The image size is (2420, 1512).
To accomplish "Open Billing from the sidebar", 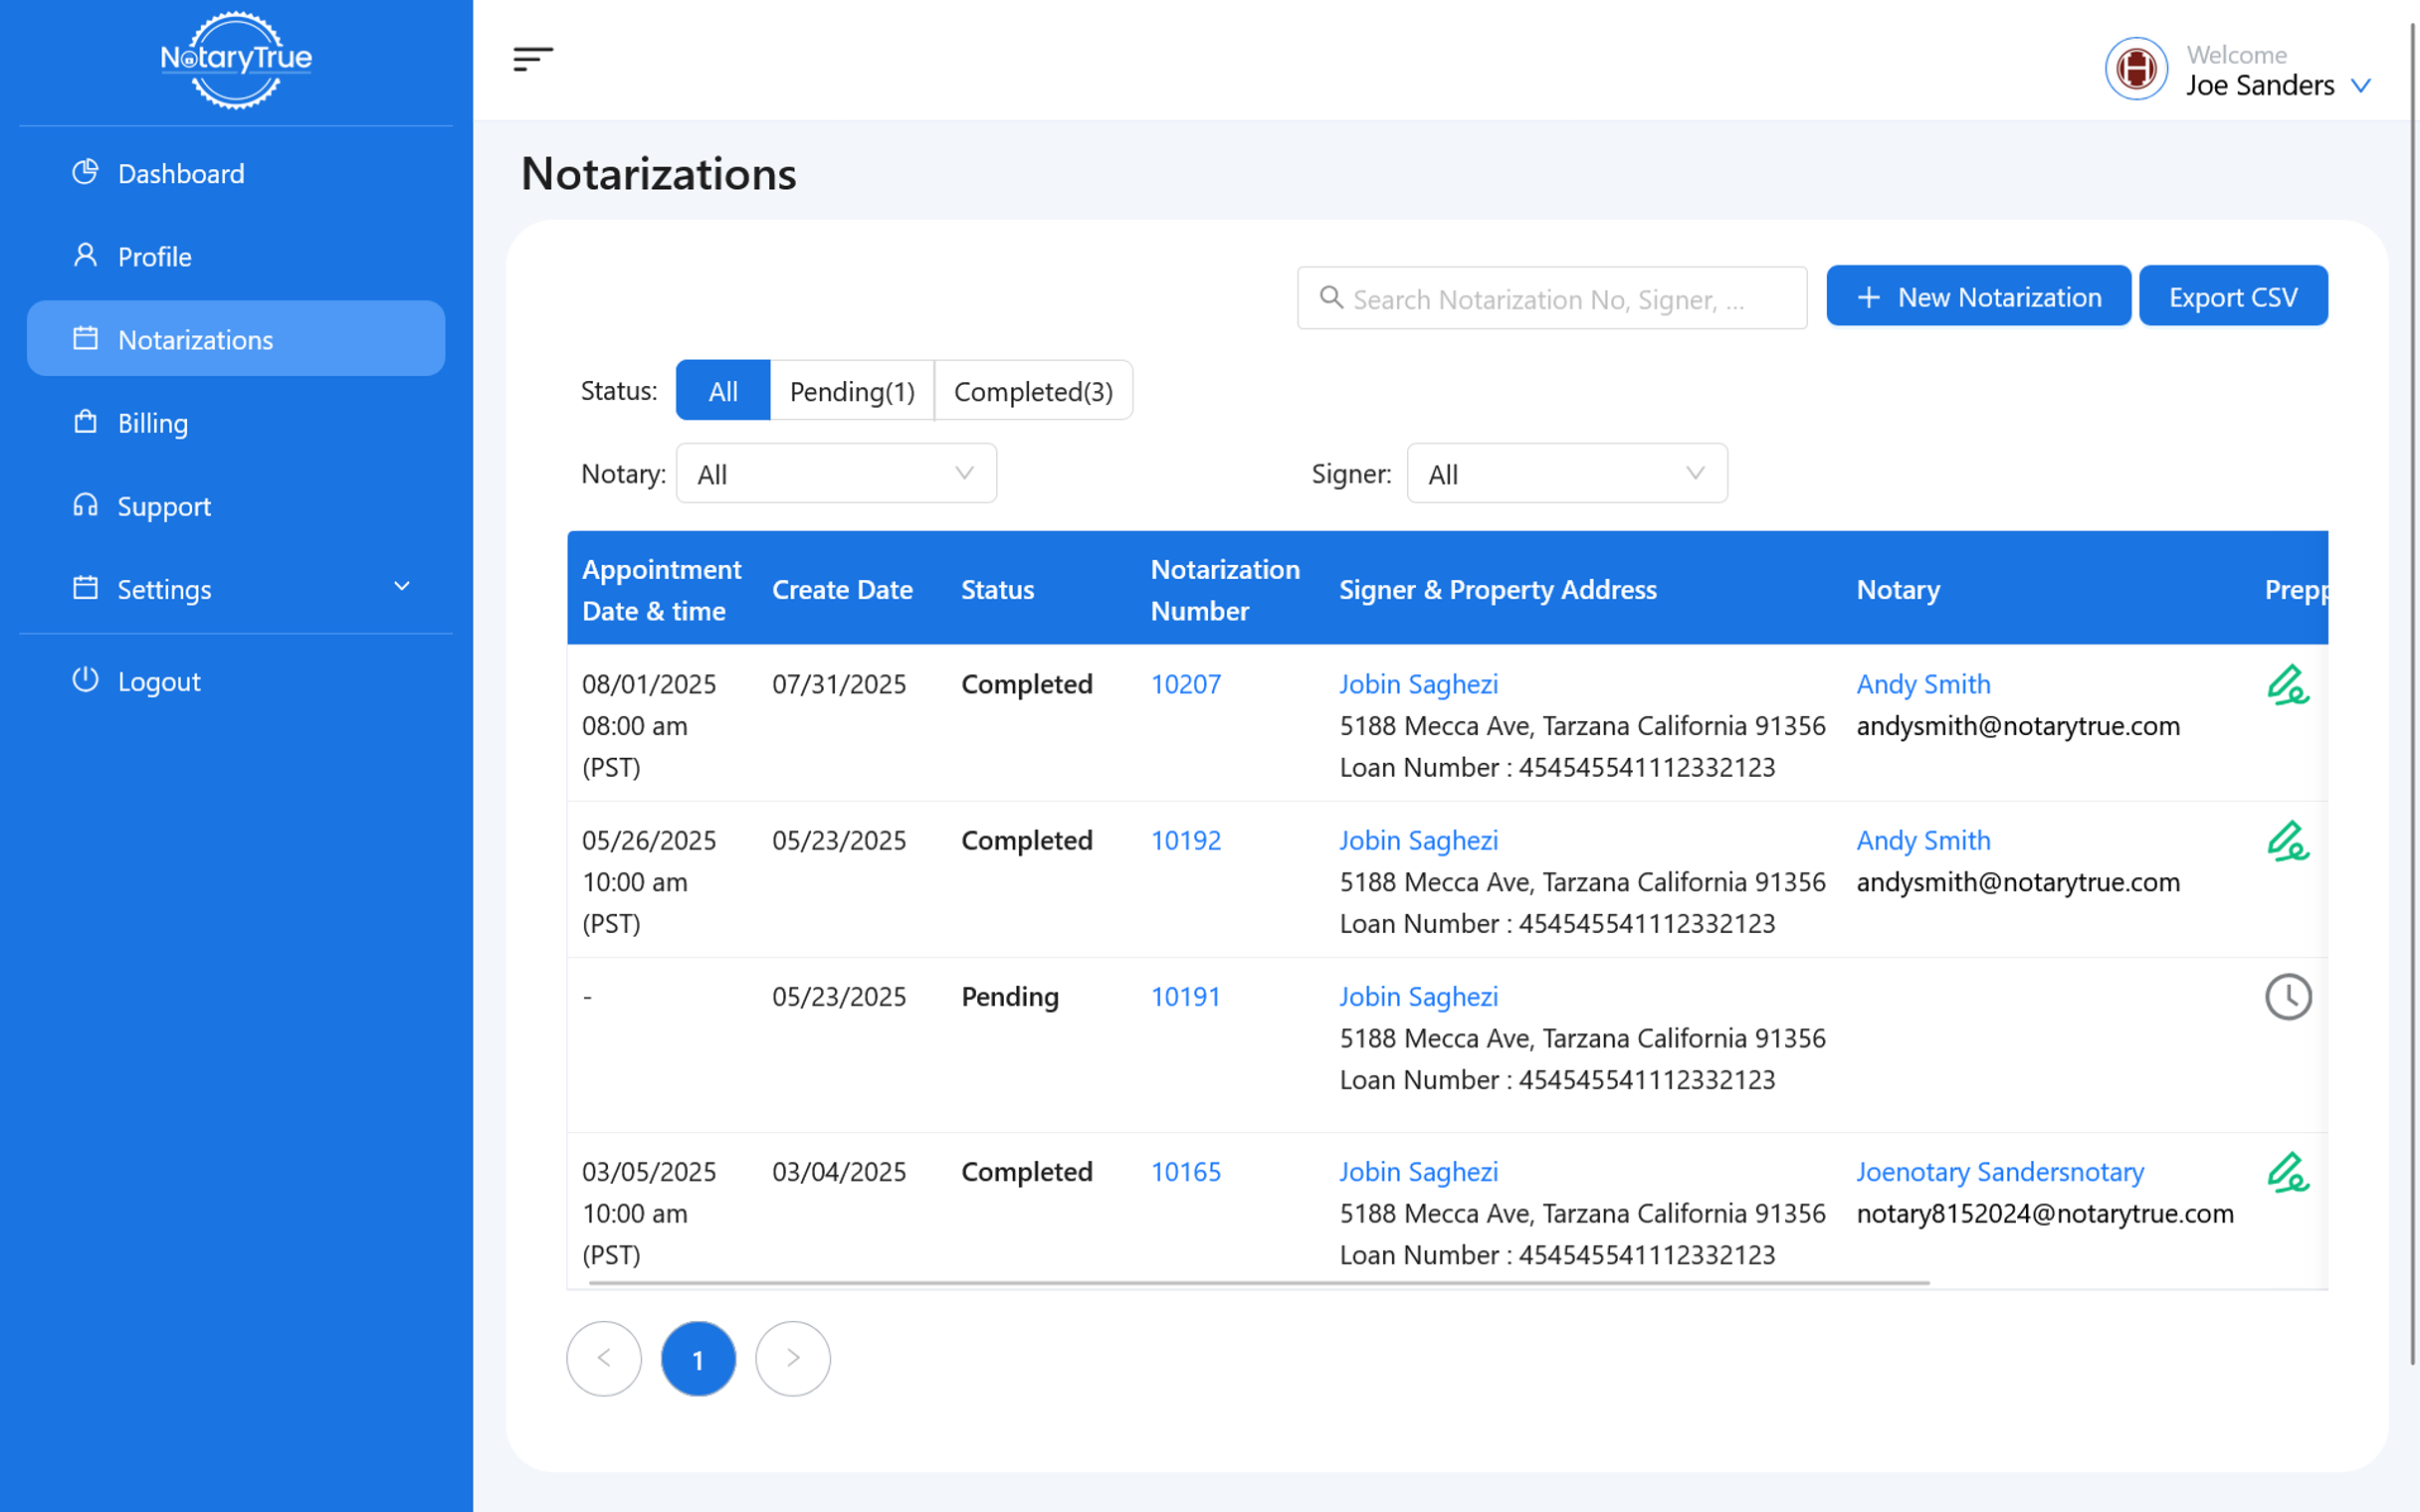I will pos(152,423).
